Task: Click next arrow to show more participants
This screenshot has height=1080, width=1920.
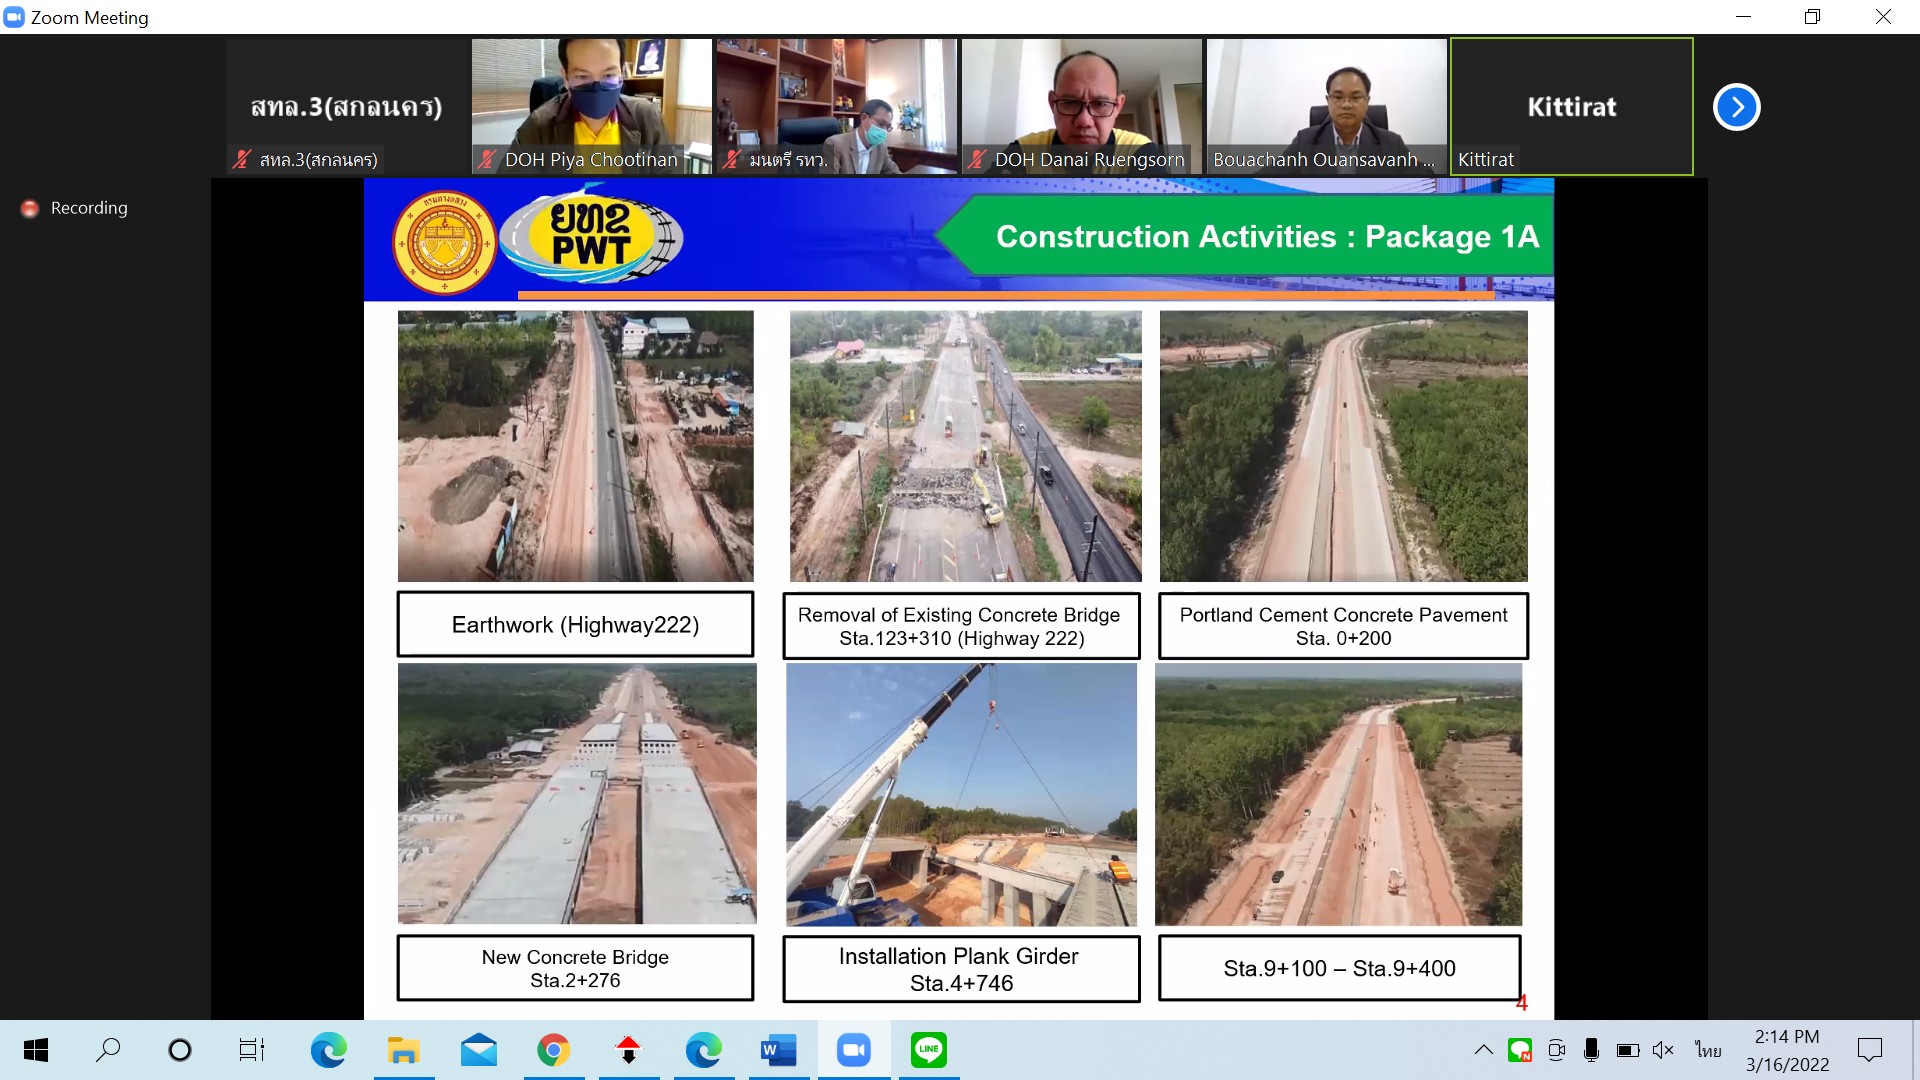Action: pos(1736,107)
